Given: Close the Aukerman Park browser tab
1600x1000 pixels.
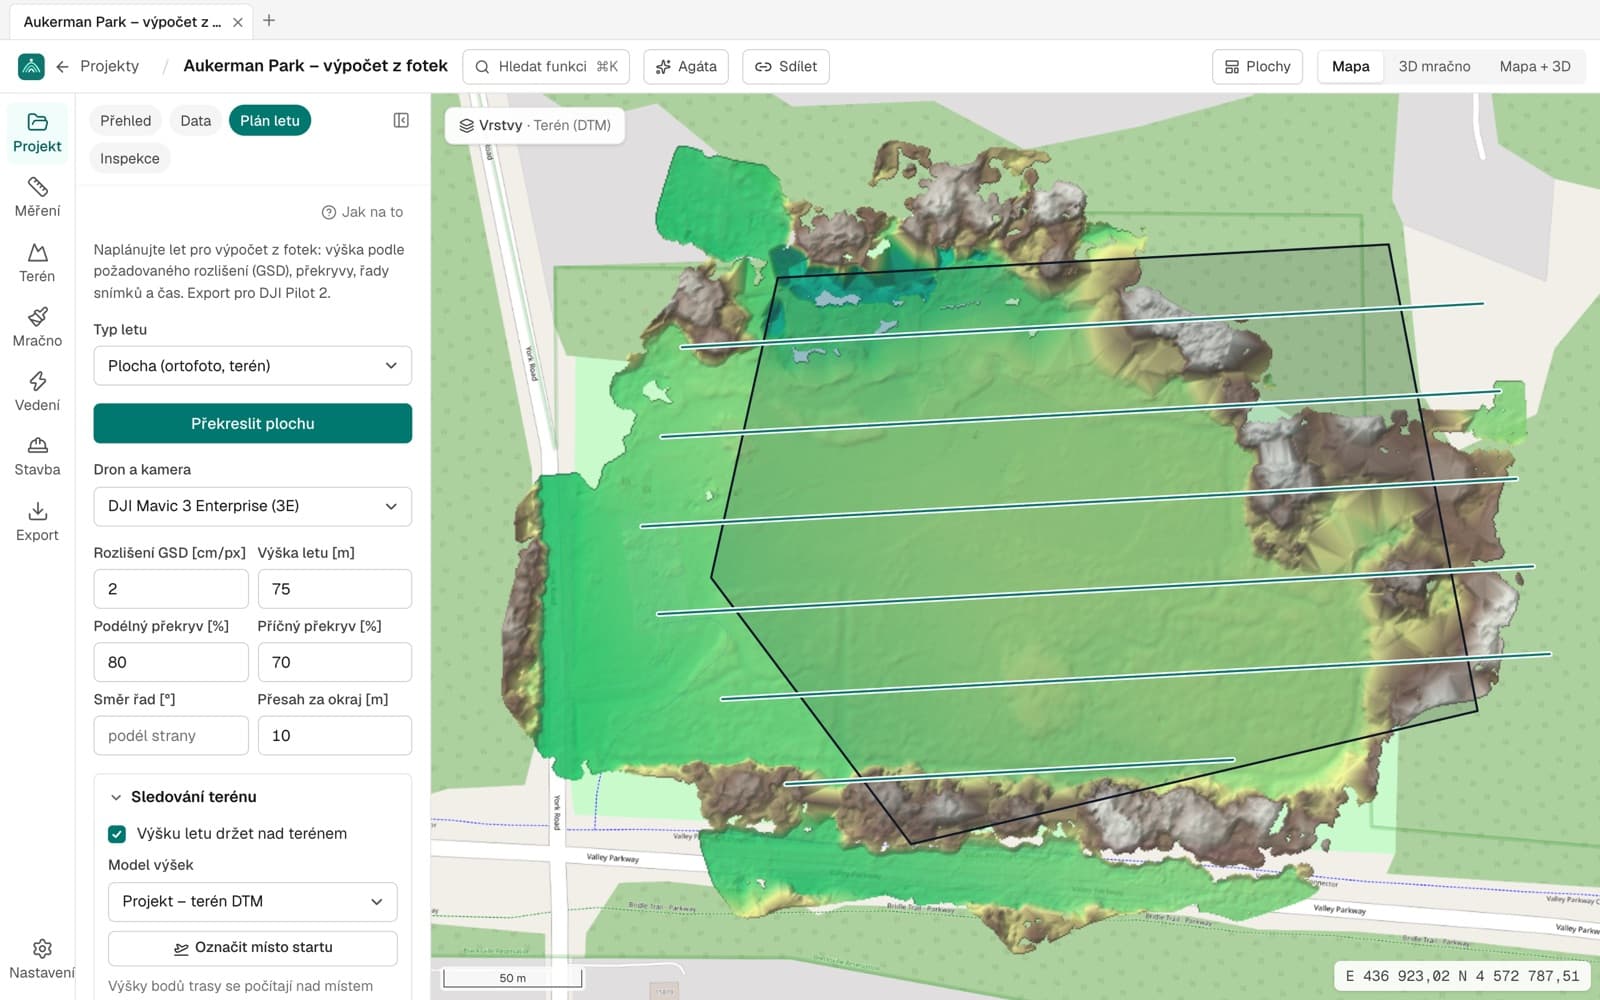Looking at the screenshot, I should (x=237, y=22).
